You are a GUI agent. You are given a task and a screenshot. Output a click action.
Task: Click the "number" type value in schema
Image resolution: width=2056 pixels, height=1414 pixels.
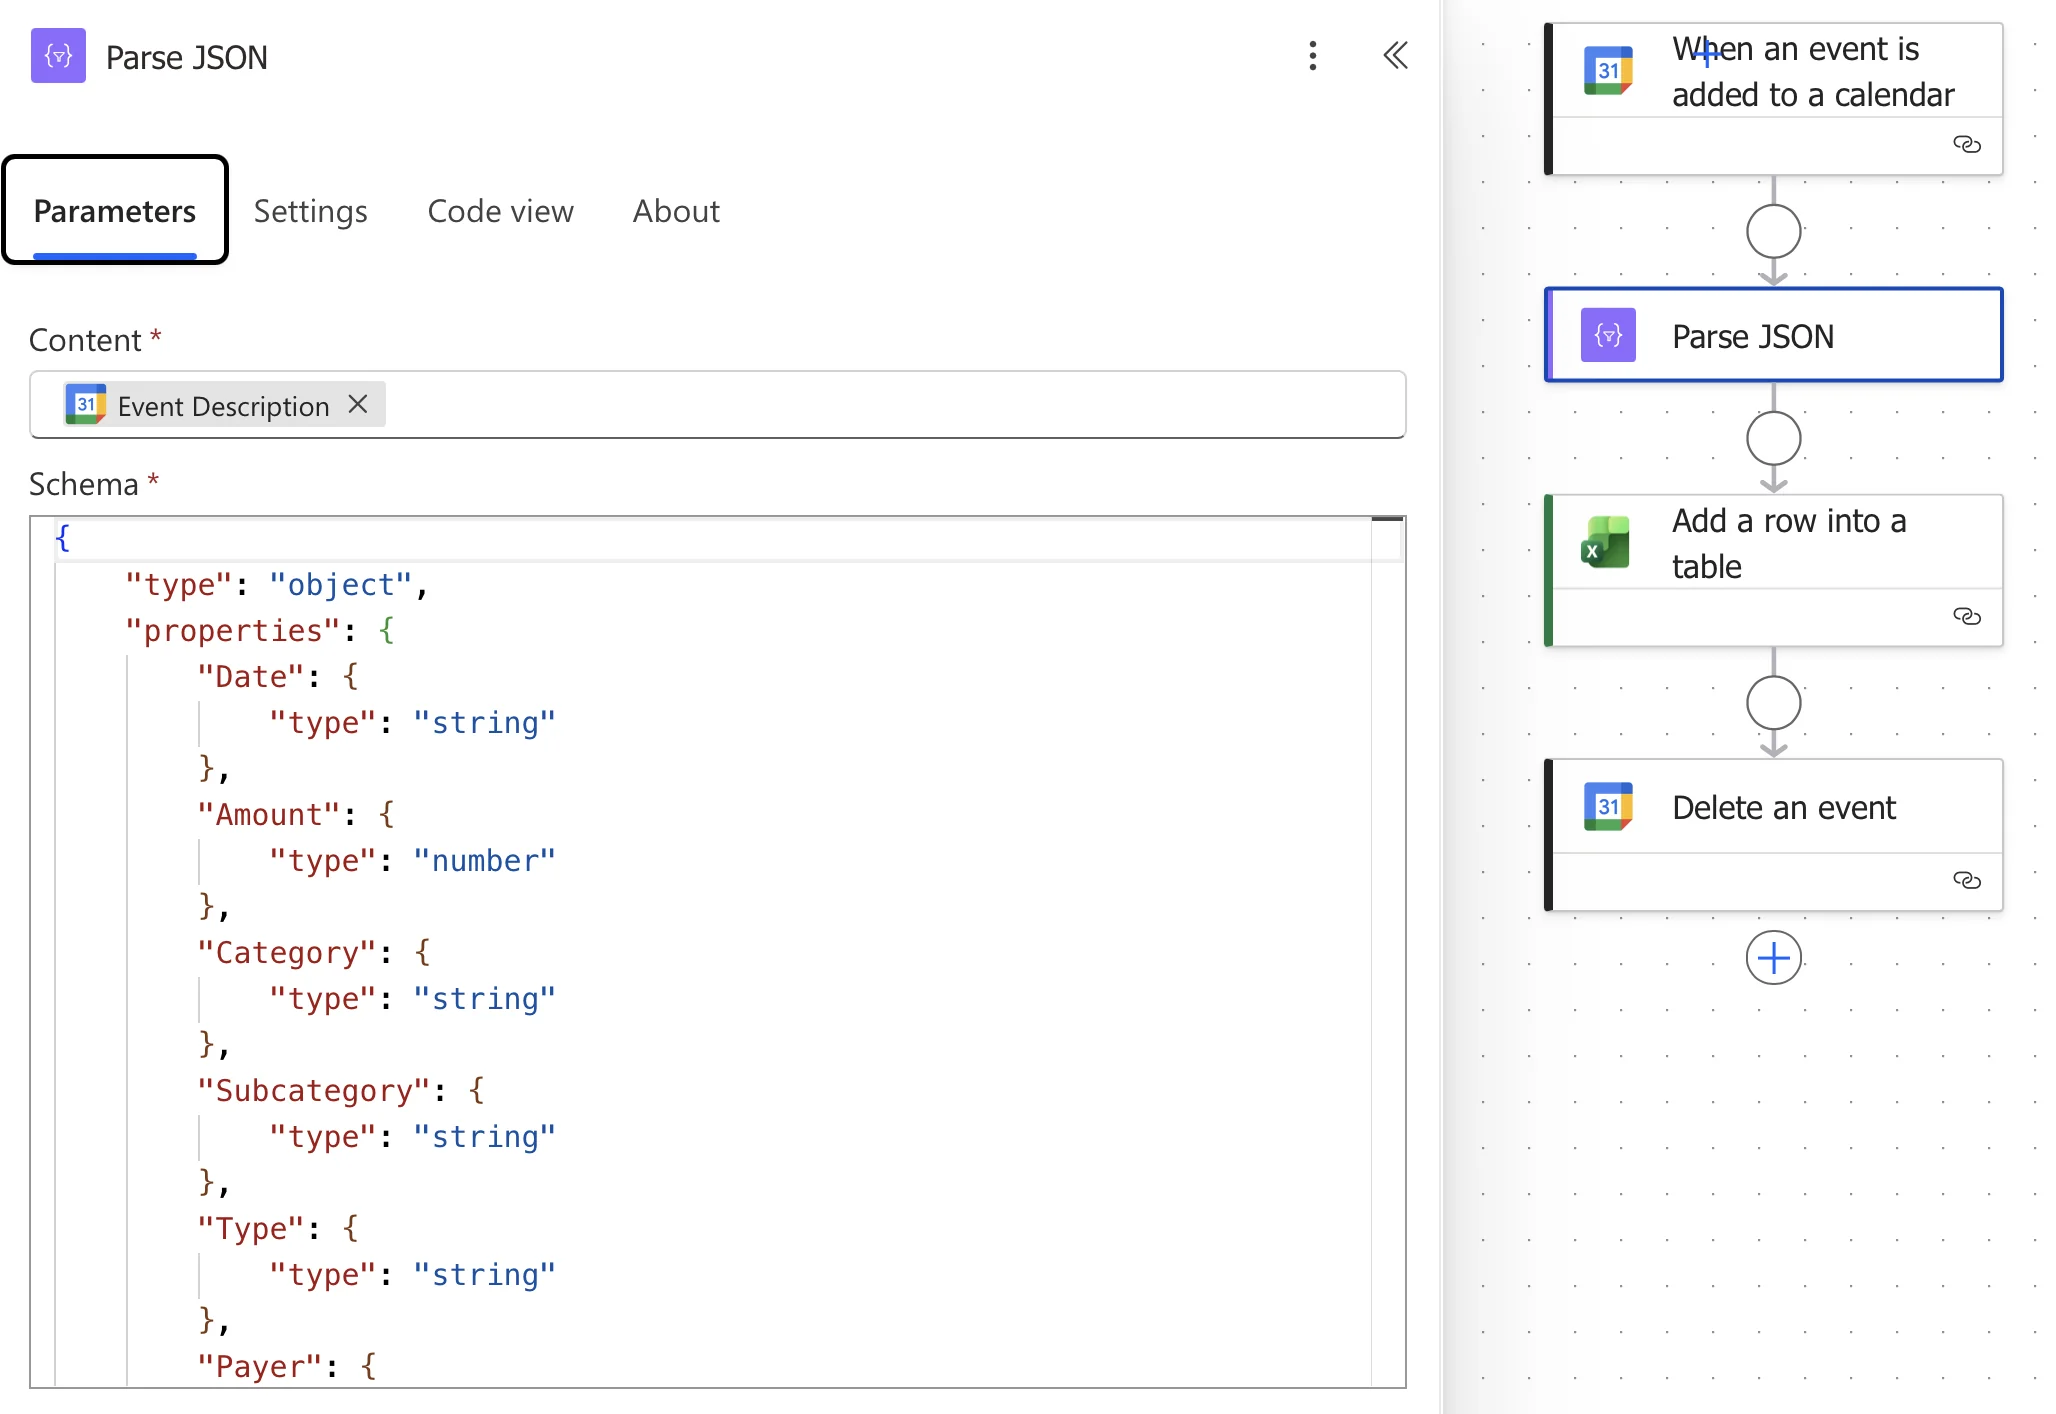(484, 861)
